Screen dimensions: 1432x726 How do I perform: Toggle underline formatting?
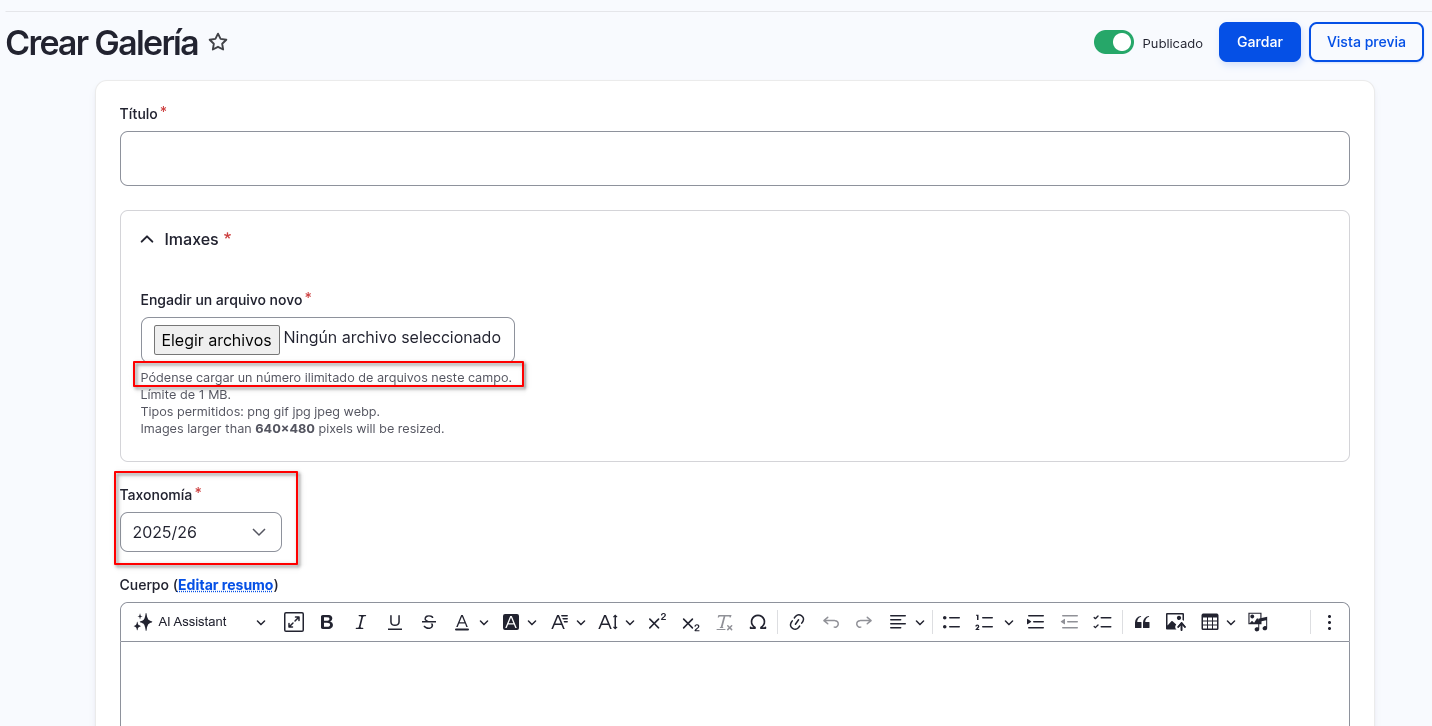pos(395,622)
